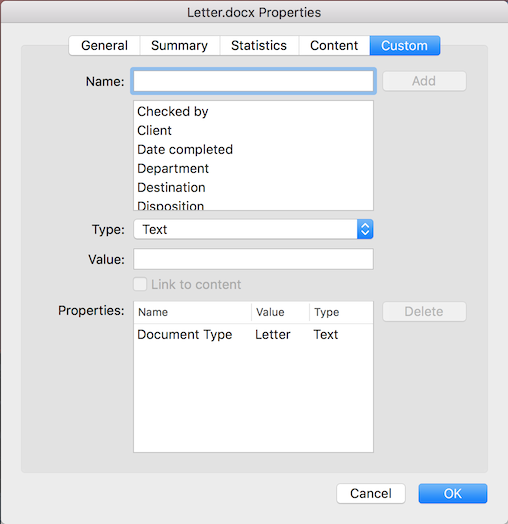
Task: Go to the Content tab
Action: (x=334, y=45)
